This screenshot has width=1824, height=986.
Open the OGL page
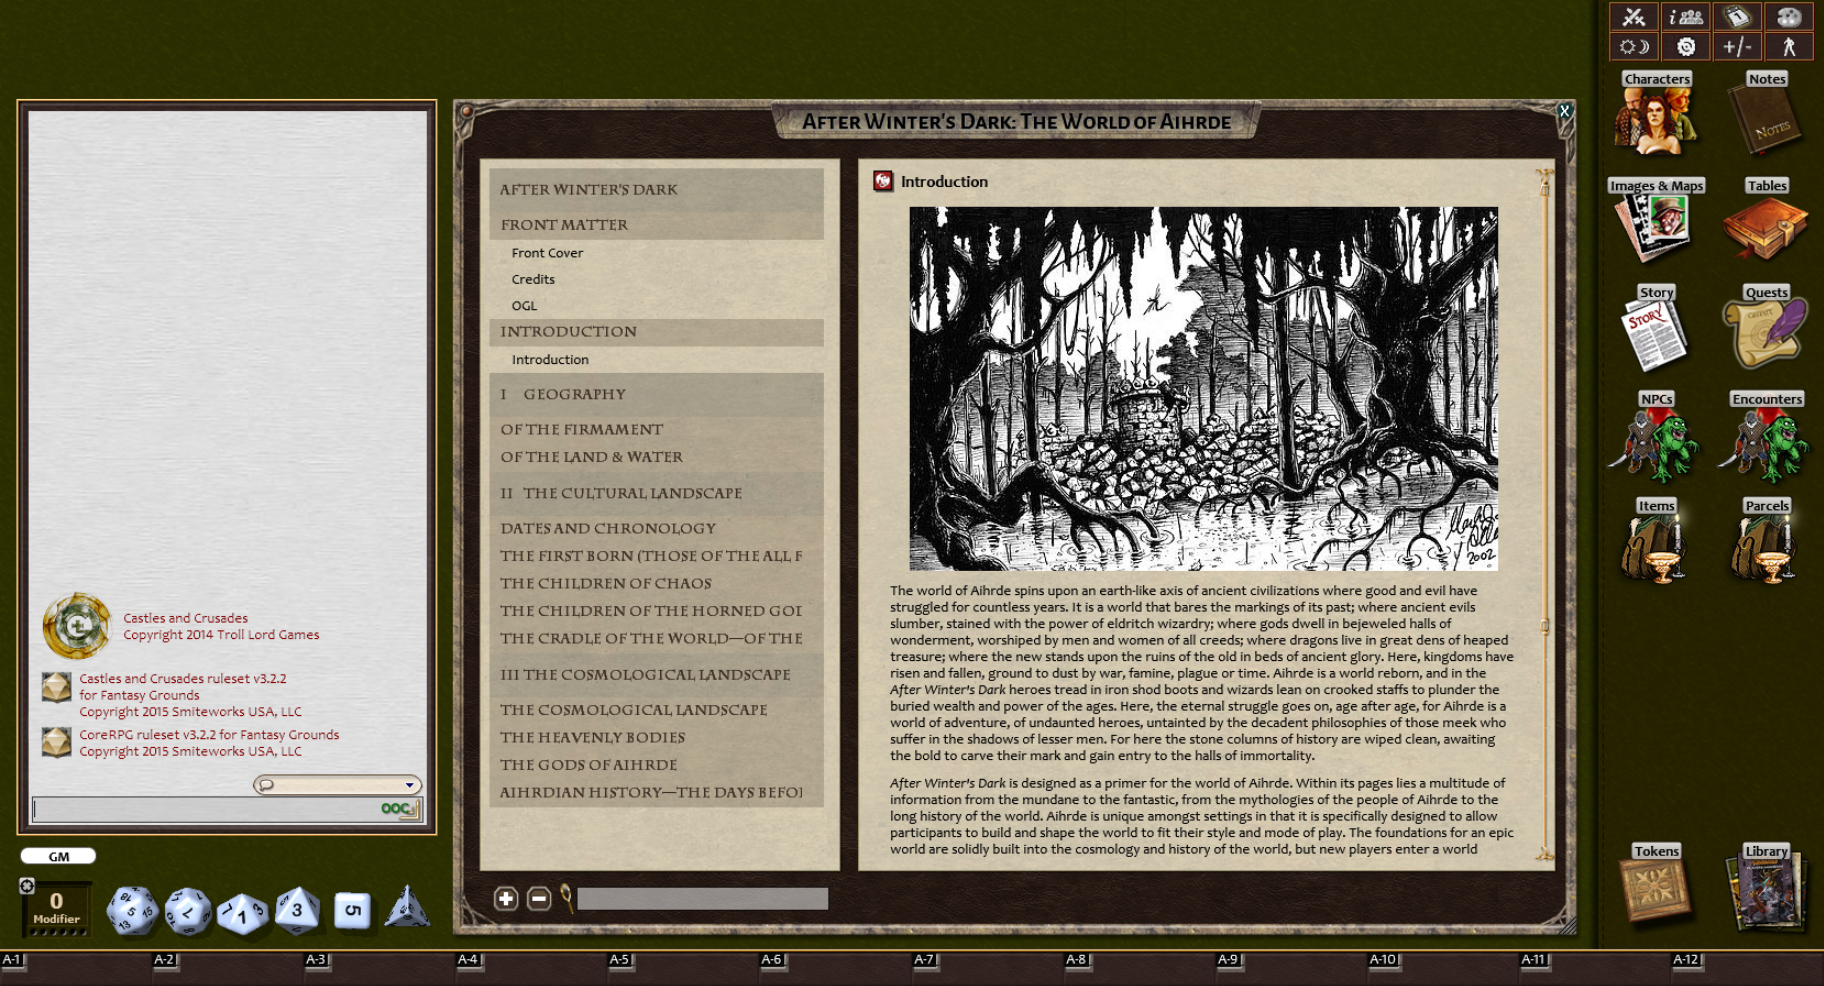click(524, 306)
